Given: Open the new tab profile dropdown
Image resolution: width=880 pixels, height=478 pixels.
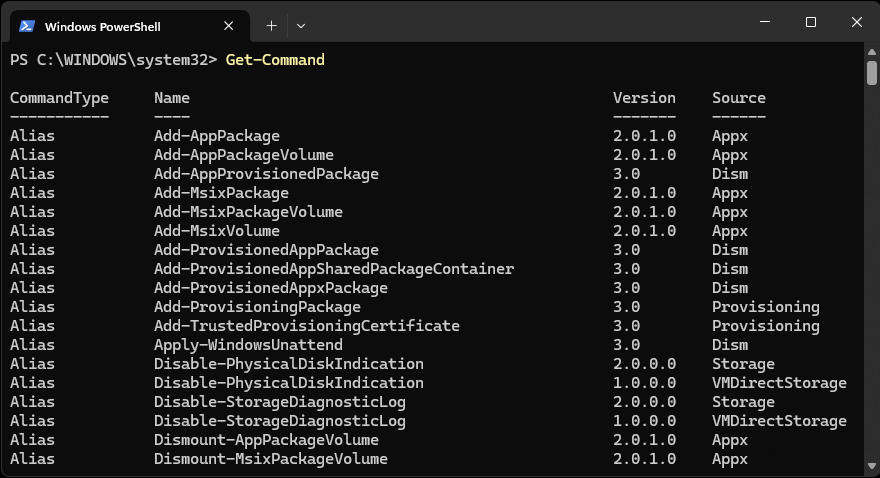Looking at the screenshot, I should click(301, 26).
